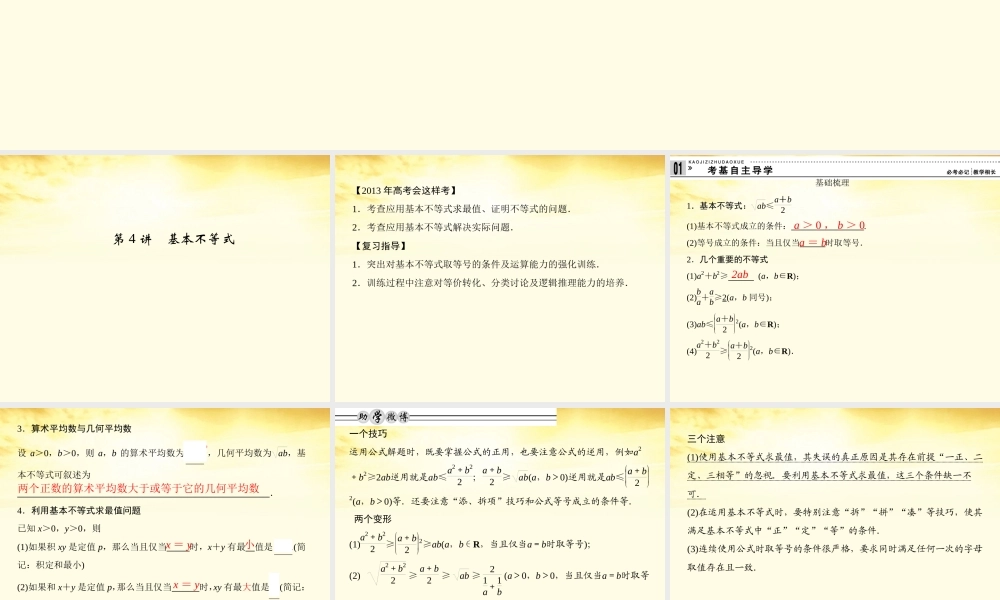Click the line '考查应用基本不等式解决实际问题'

point(433,227)
